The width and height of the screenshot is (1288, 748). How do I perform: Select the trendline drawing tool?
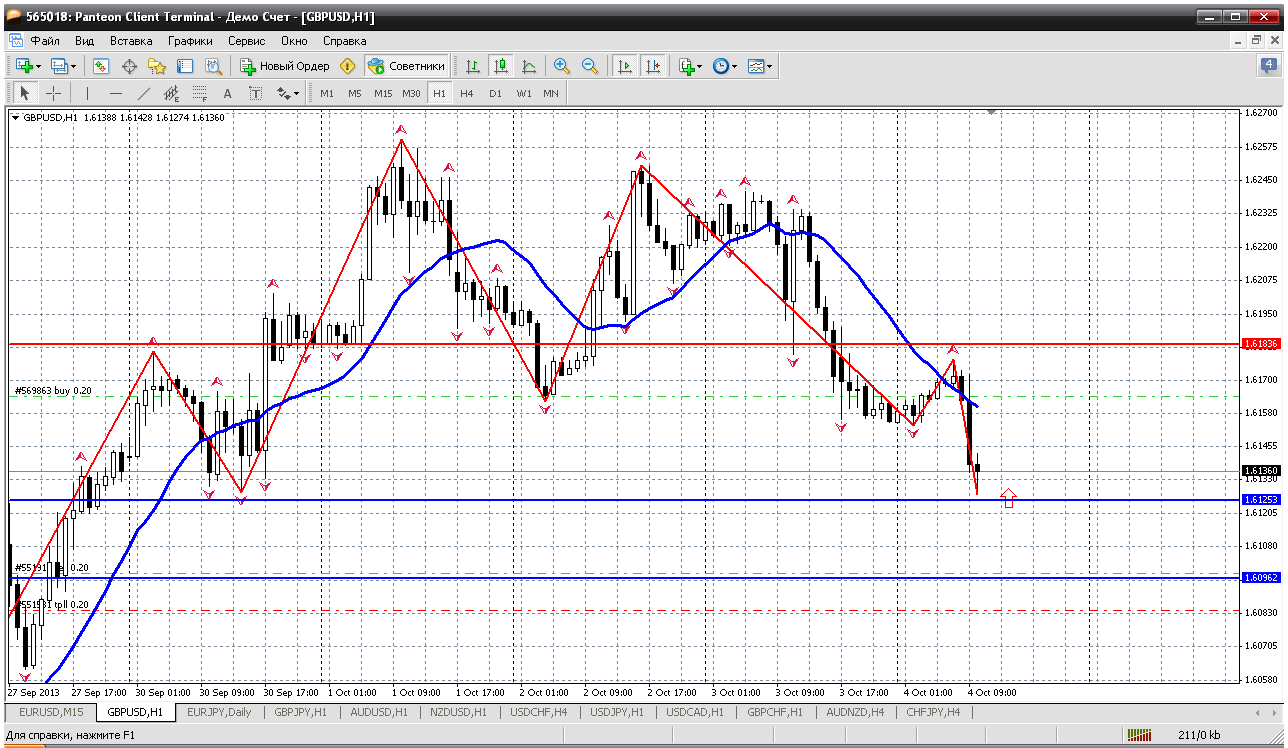click(x=144, y=93)
